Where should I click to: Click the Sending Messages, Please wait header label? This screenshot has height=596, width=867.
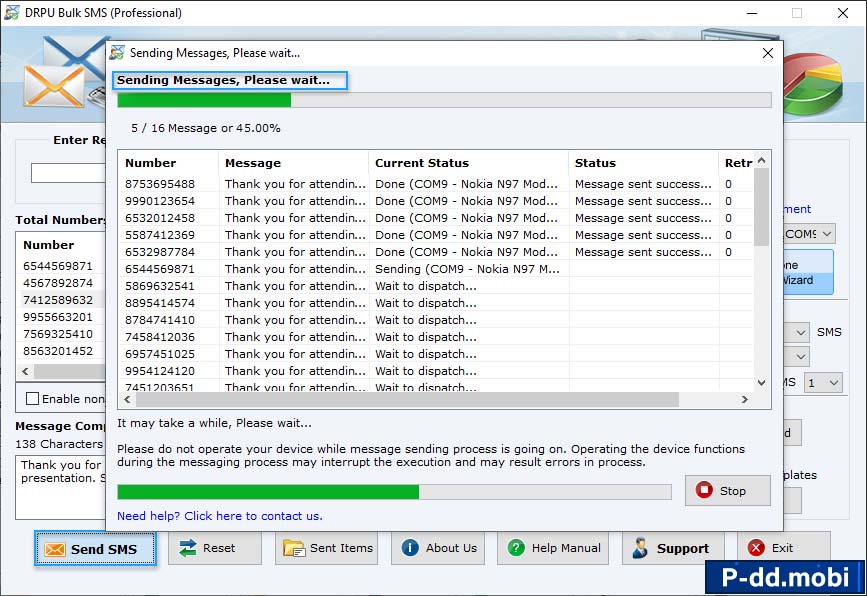click(223, 80)
